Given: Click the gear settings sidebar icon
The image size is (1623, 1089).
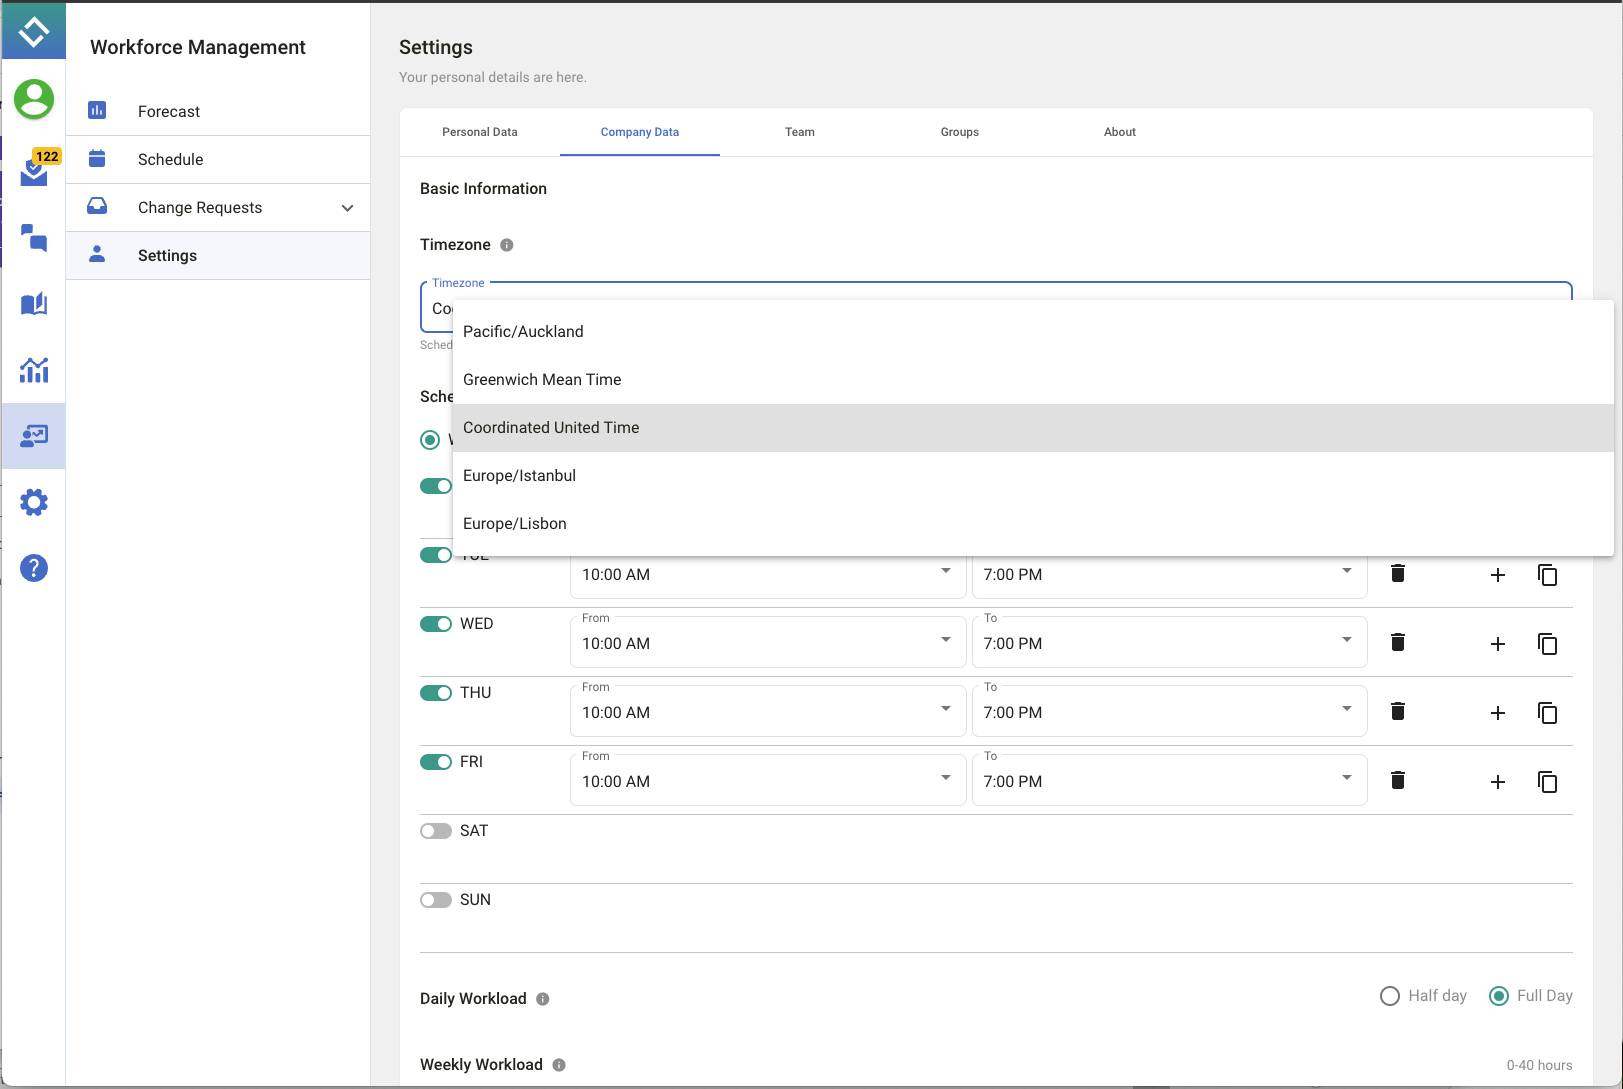Looking at the screenshot, I should tap(34, 502).
